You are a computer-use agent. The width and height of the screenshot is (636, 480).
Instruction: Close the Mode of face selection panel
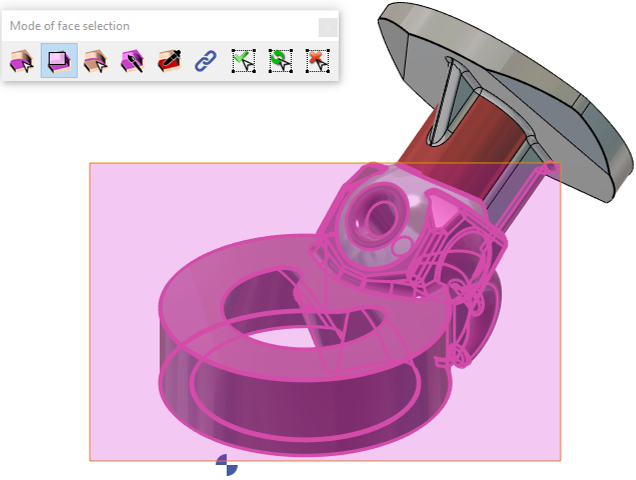point(327,27)
